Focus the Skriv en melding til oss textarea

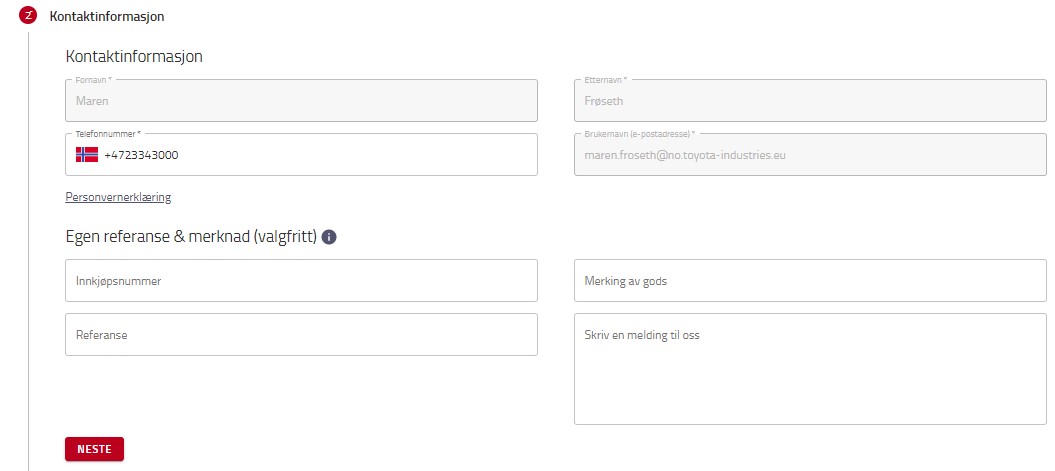point(809,369)
